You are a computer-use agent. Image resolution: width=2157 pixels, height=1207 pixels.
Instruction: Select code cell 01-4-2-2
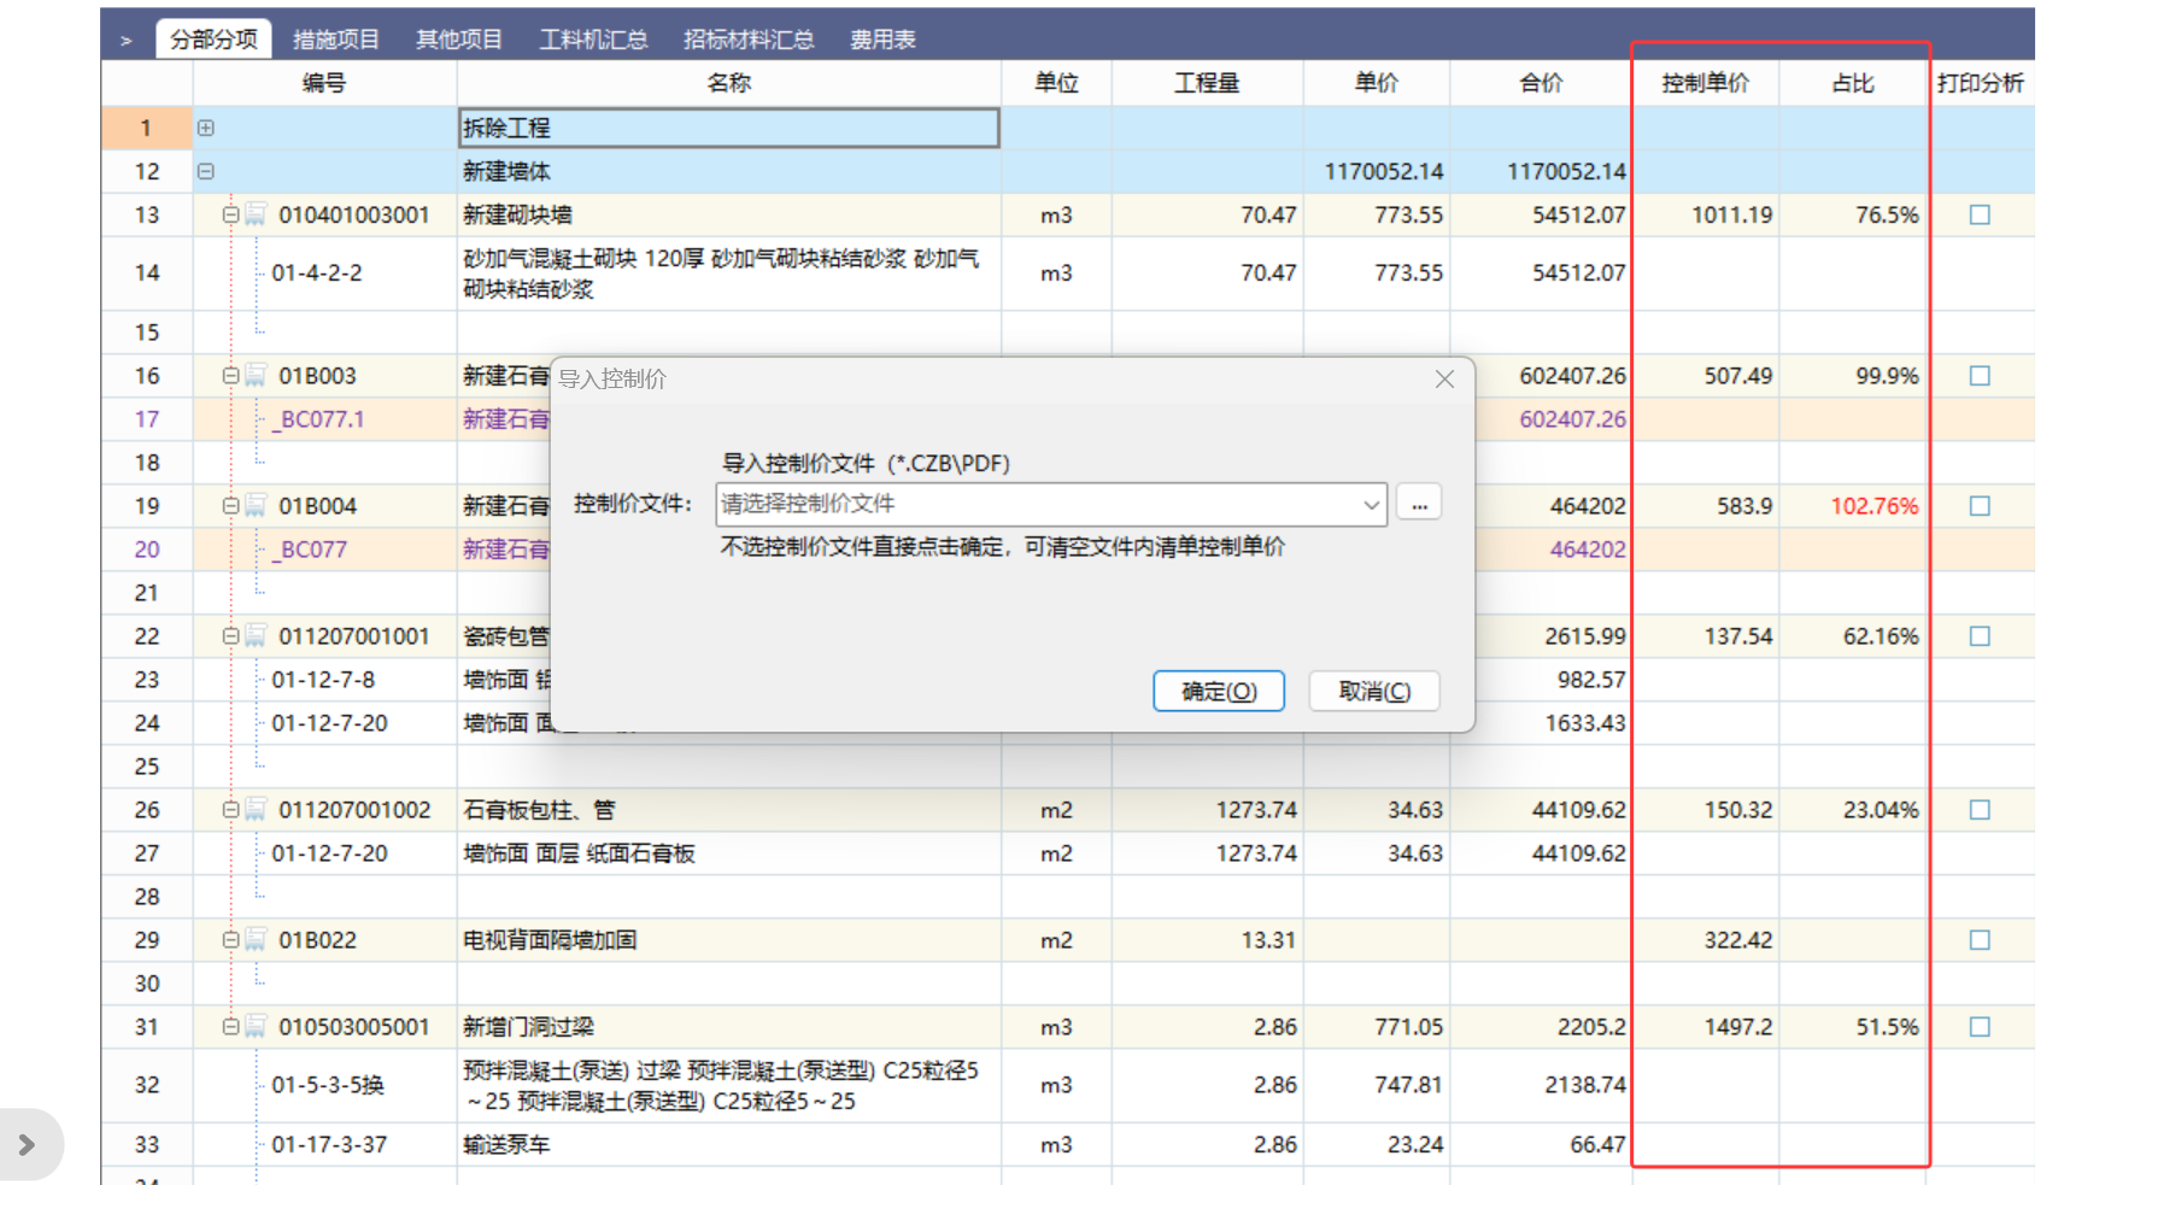(x=325, y=273)
